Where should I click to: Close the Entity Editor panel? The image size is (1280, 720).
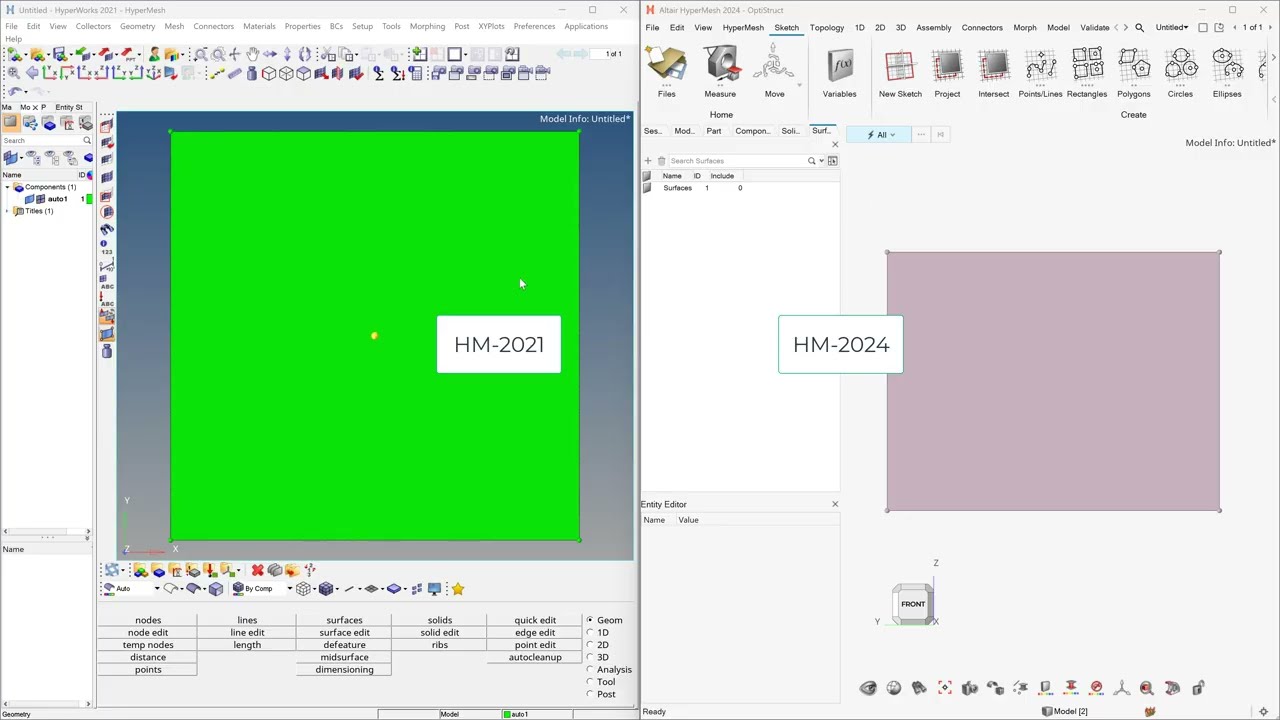pyautogui.click(x=835, y=504)
